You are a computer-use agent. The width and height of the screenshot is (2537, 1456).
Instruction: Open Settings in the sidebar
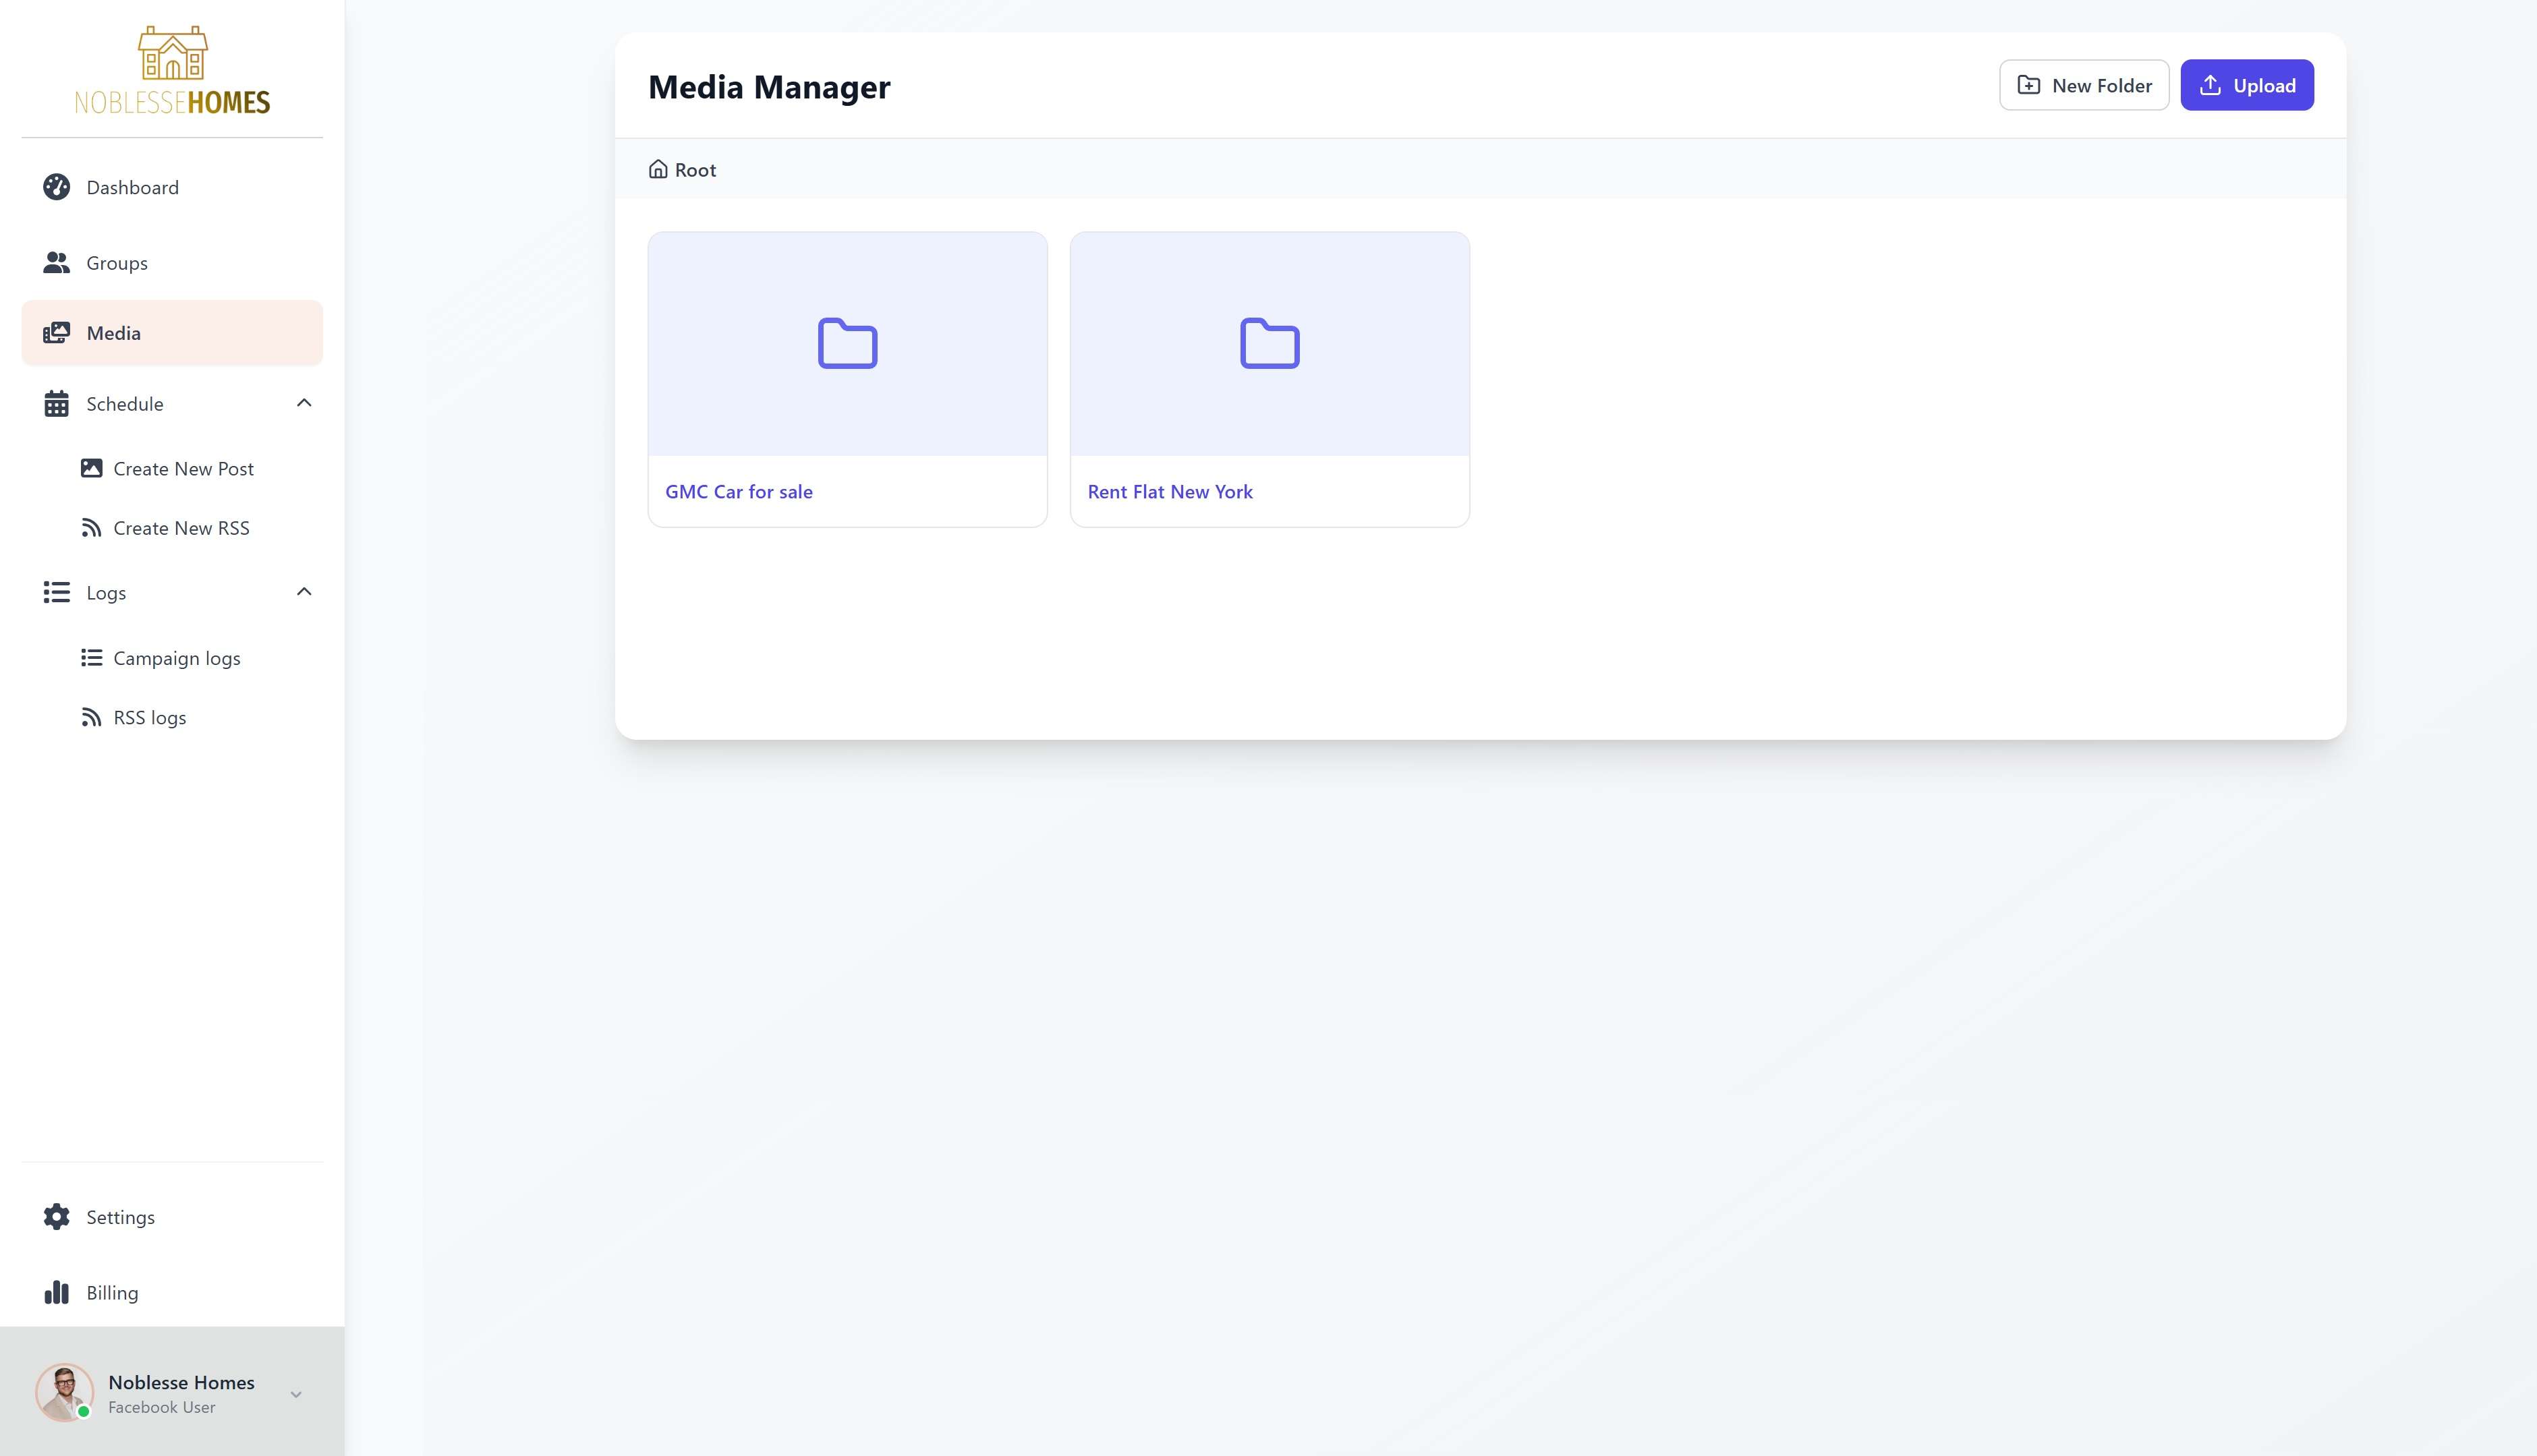pos(172,1217)
